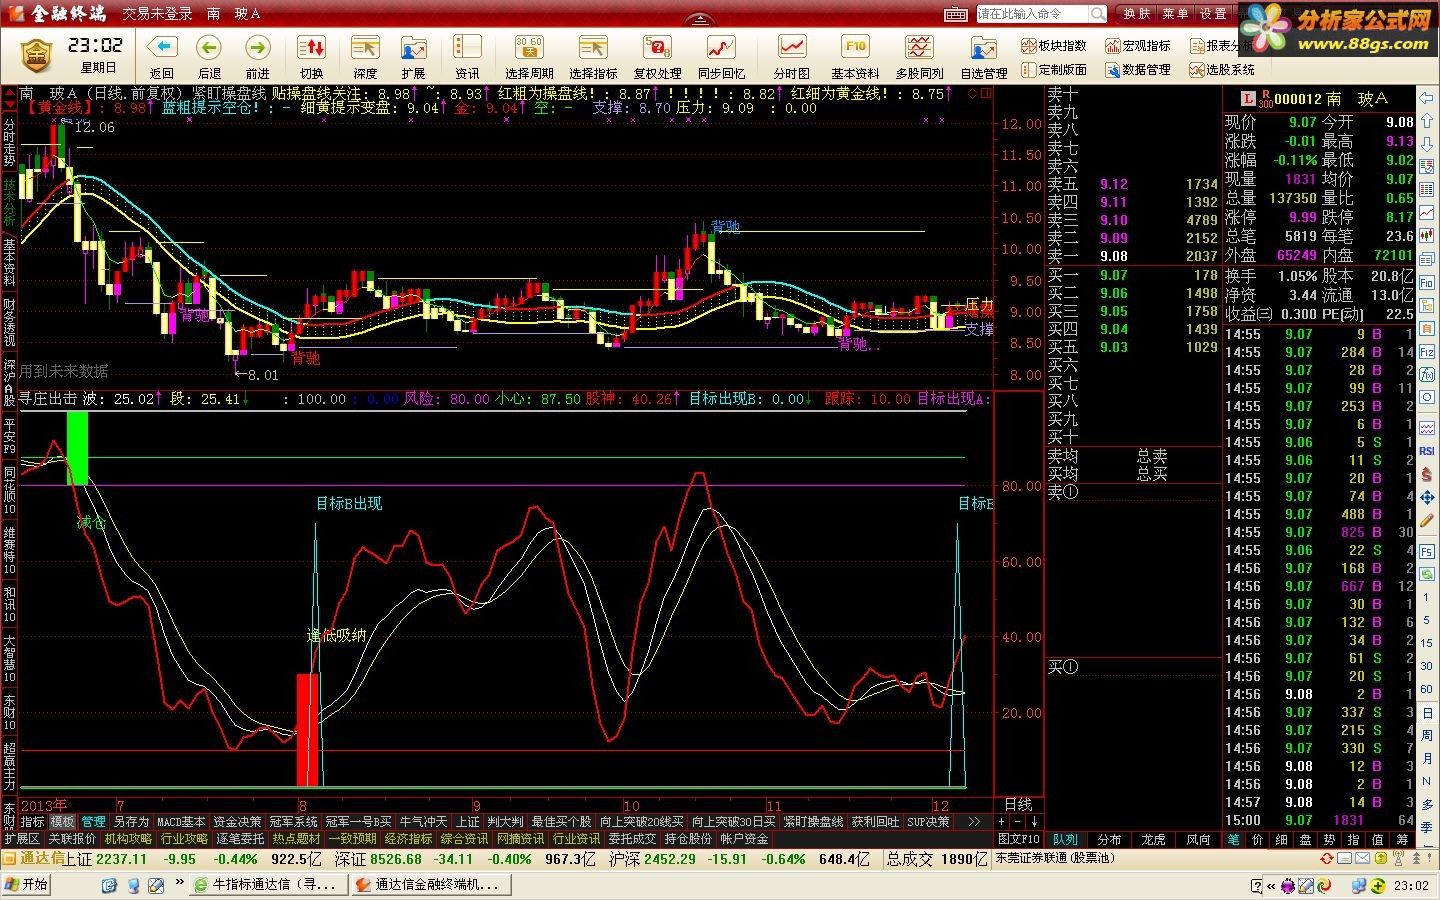Screen dimensions: 1440x900
Task: Expand more indicator tabs with >> arrow
Action: coord(974,822)
